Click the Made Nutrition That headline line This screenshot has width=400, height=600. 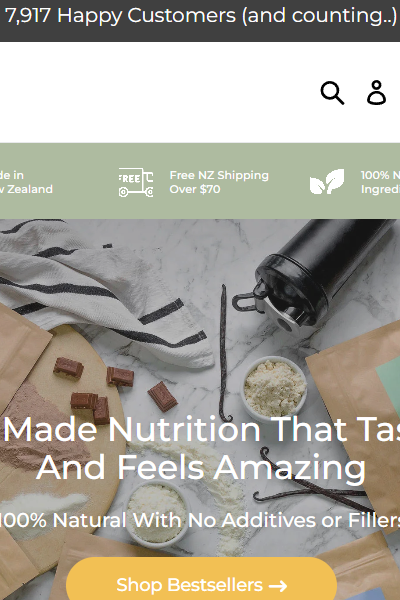click(x=200, y=429)
